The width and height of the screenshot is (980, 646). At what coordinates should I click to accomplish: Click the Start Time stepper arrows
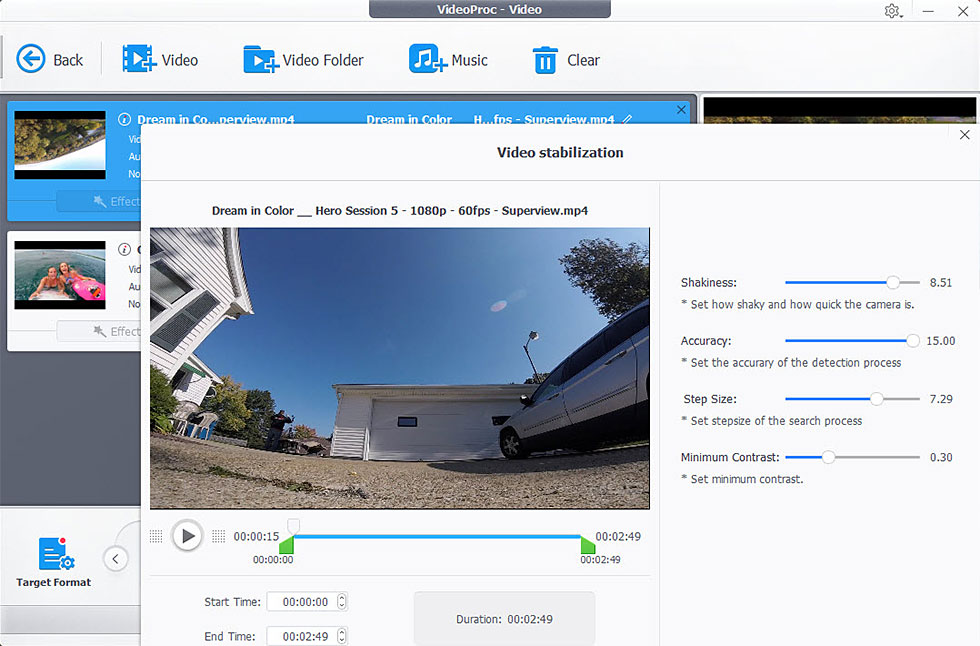342,602
